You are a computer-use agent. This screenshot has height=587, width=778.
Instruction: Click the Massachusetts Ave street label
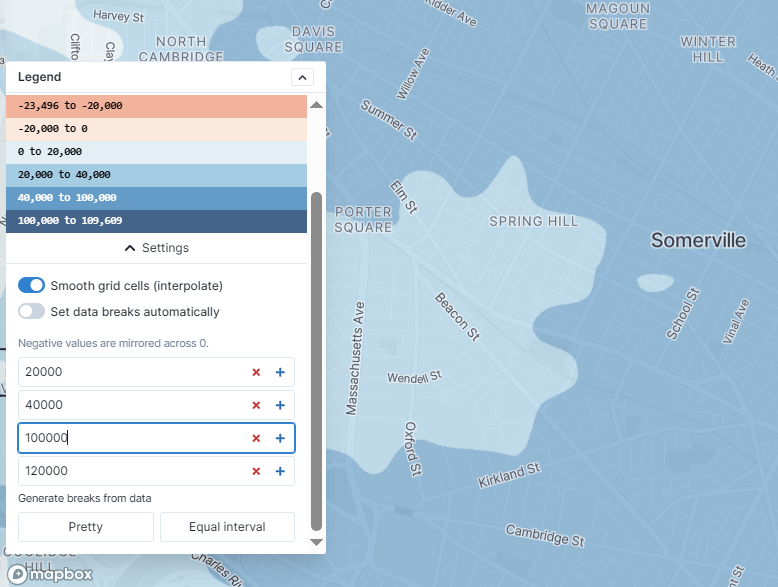click(355, 358)
